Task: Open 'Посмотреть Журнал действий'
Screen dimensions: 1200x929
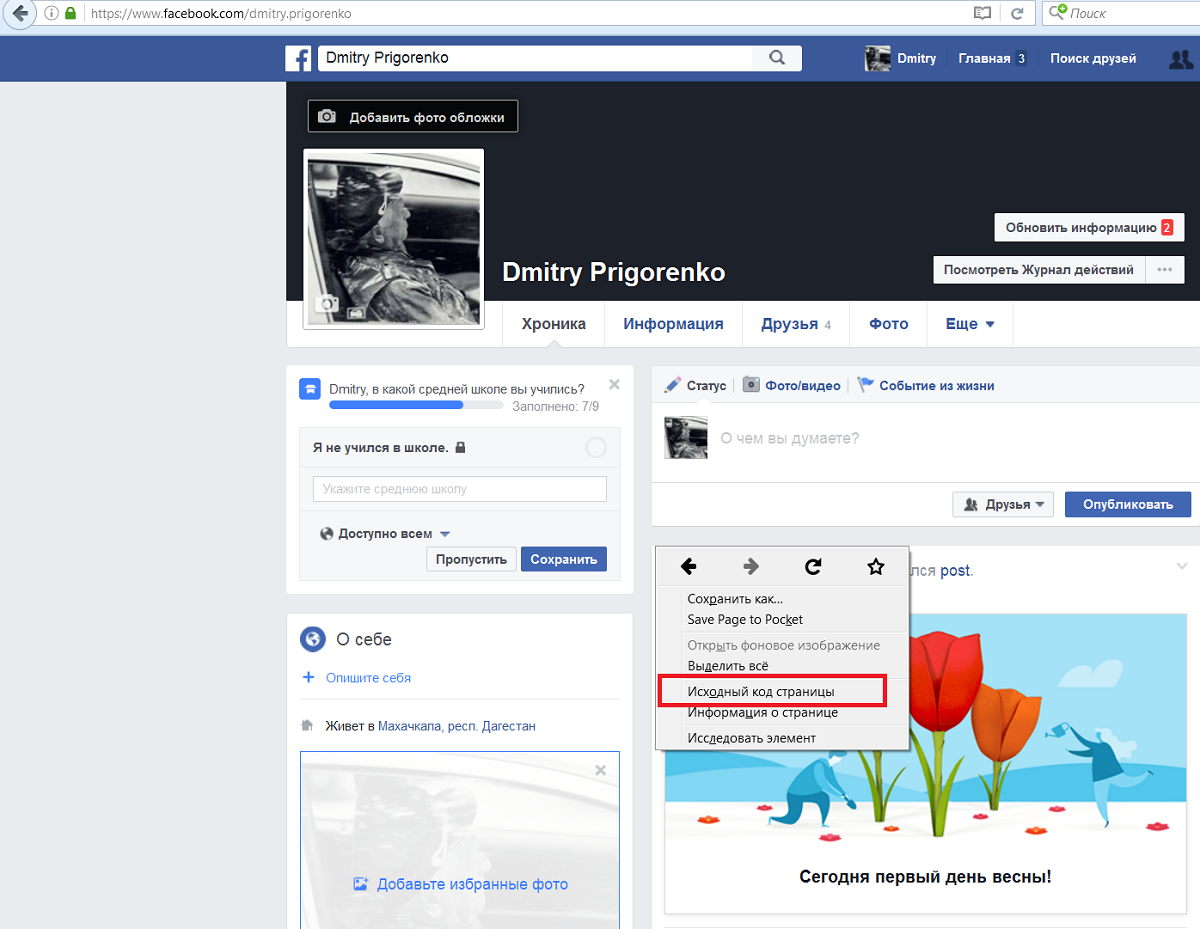Action: (x=1039, y=270)
